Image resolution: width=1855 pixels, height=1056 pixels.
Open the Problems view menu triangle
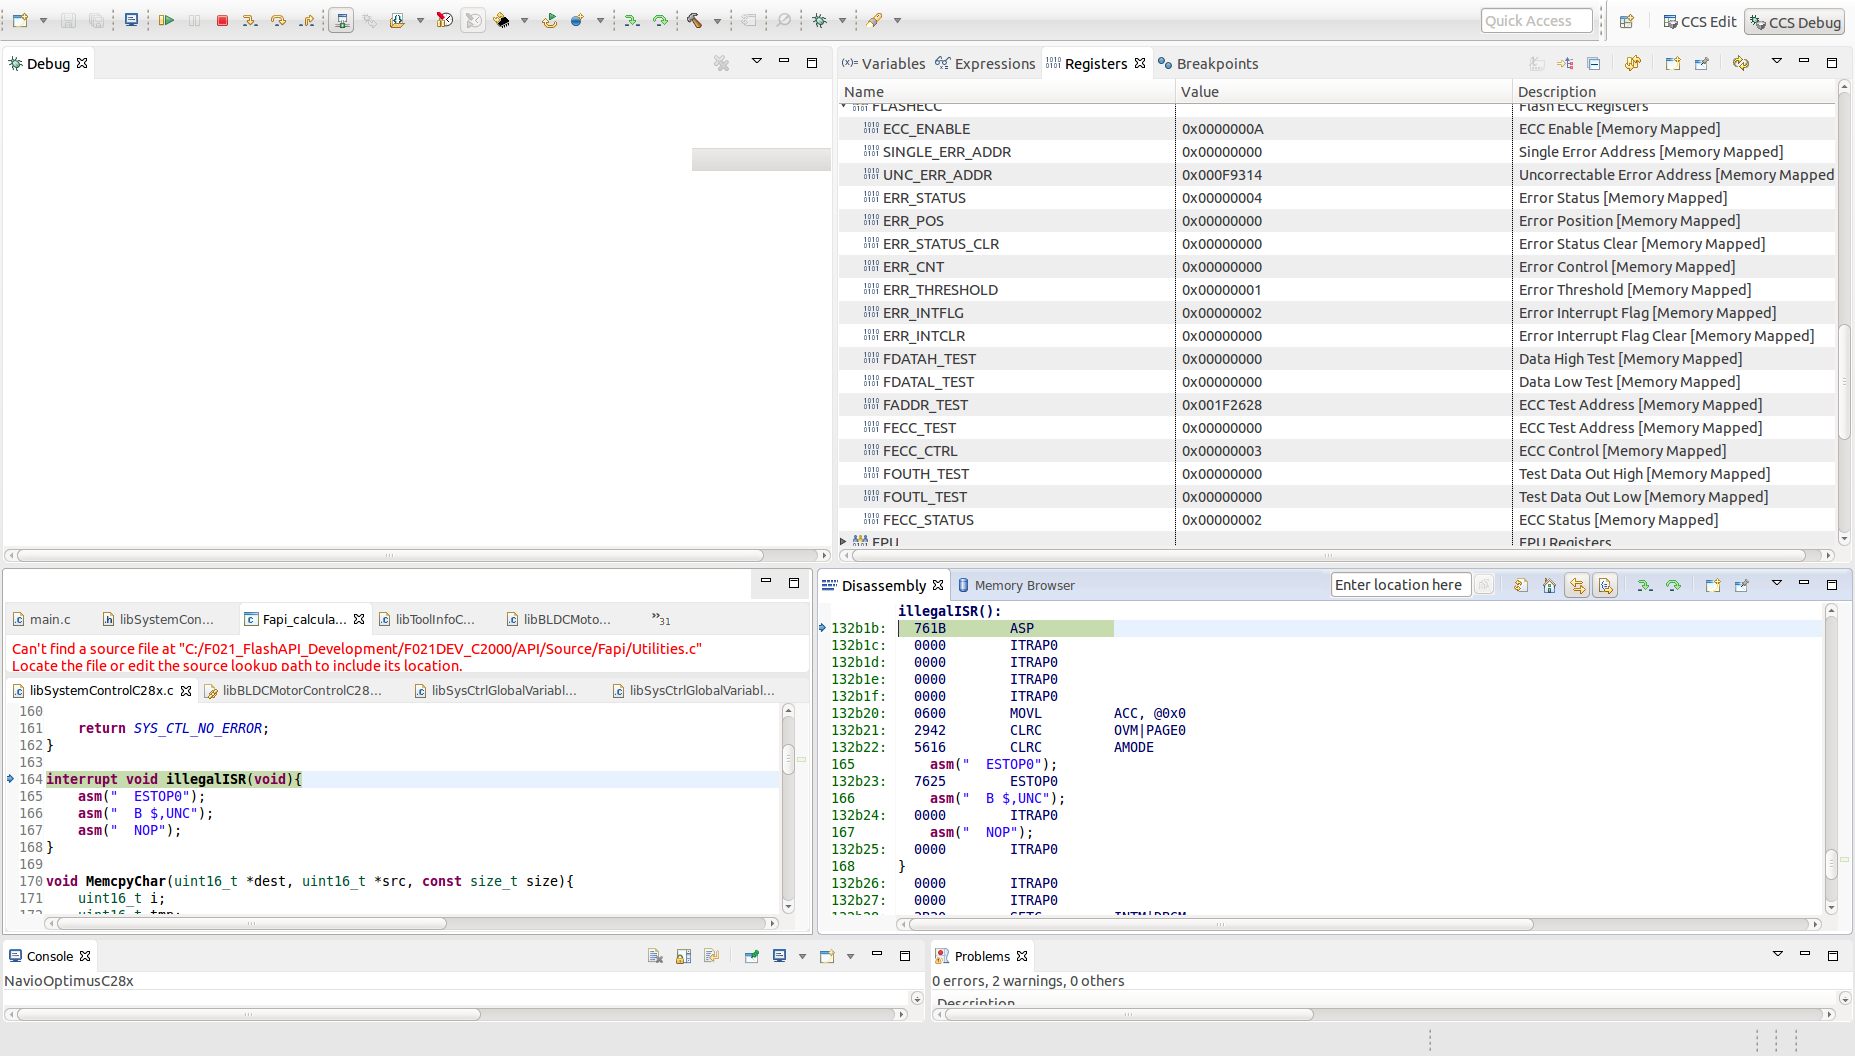(1778, 954)
